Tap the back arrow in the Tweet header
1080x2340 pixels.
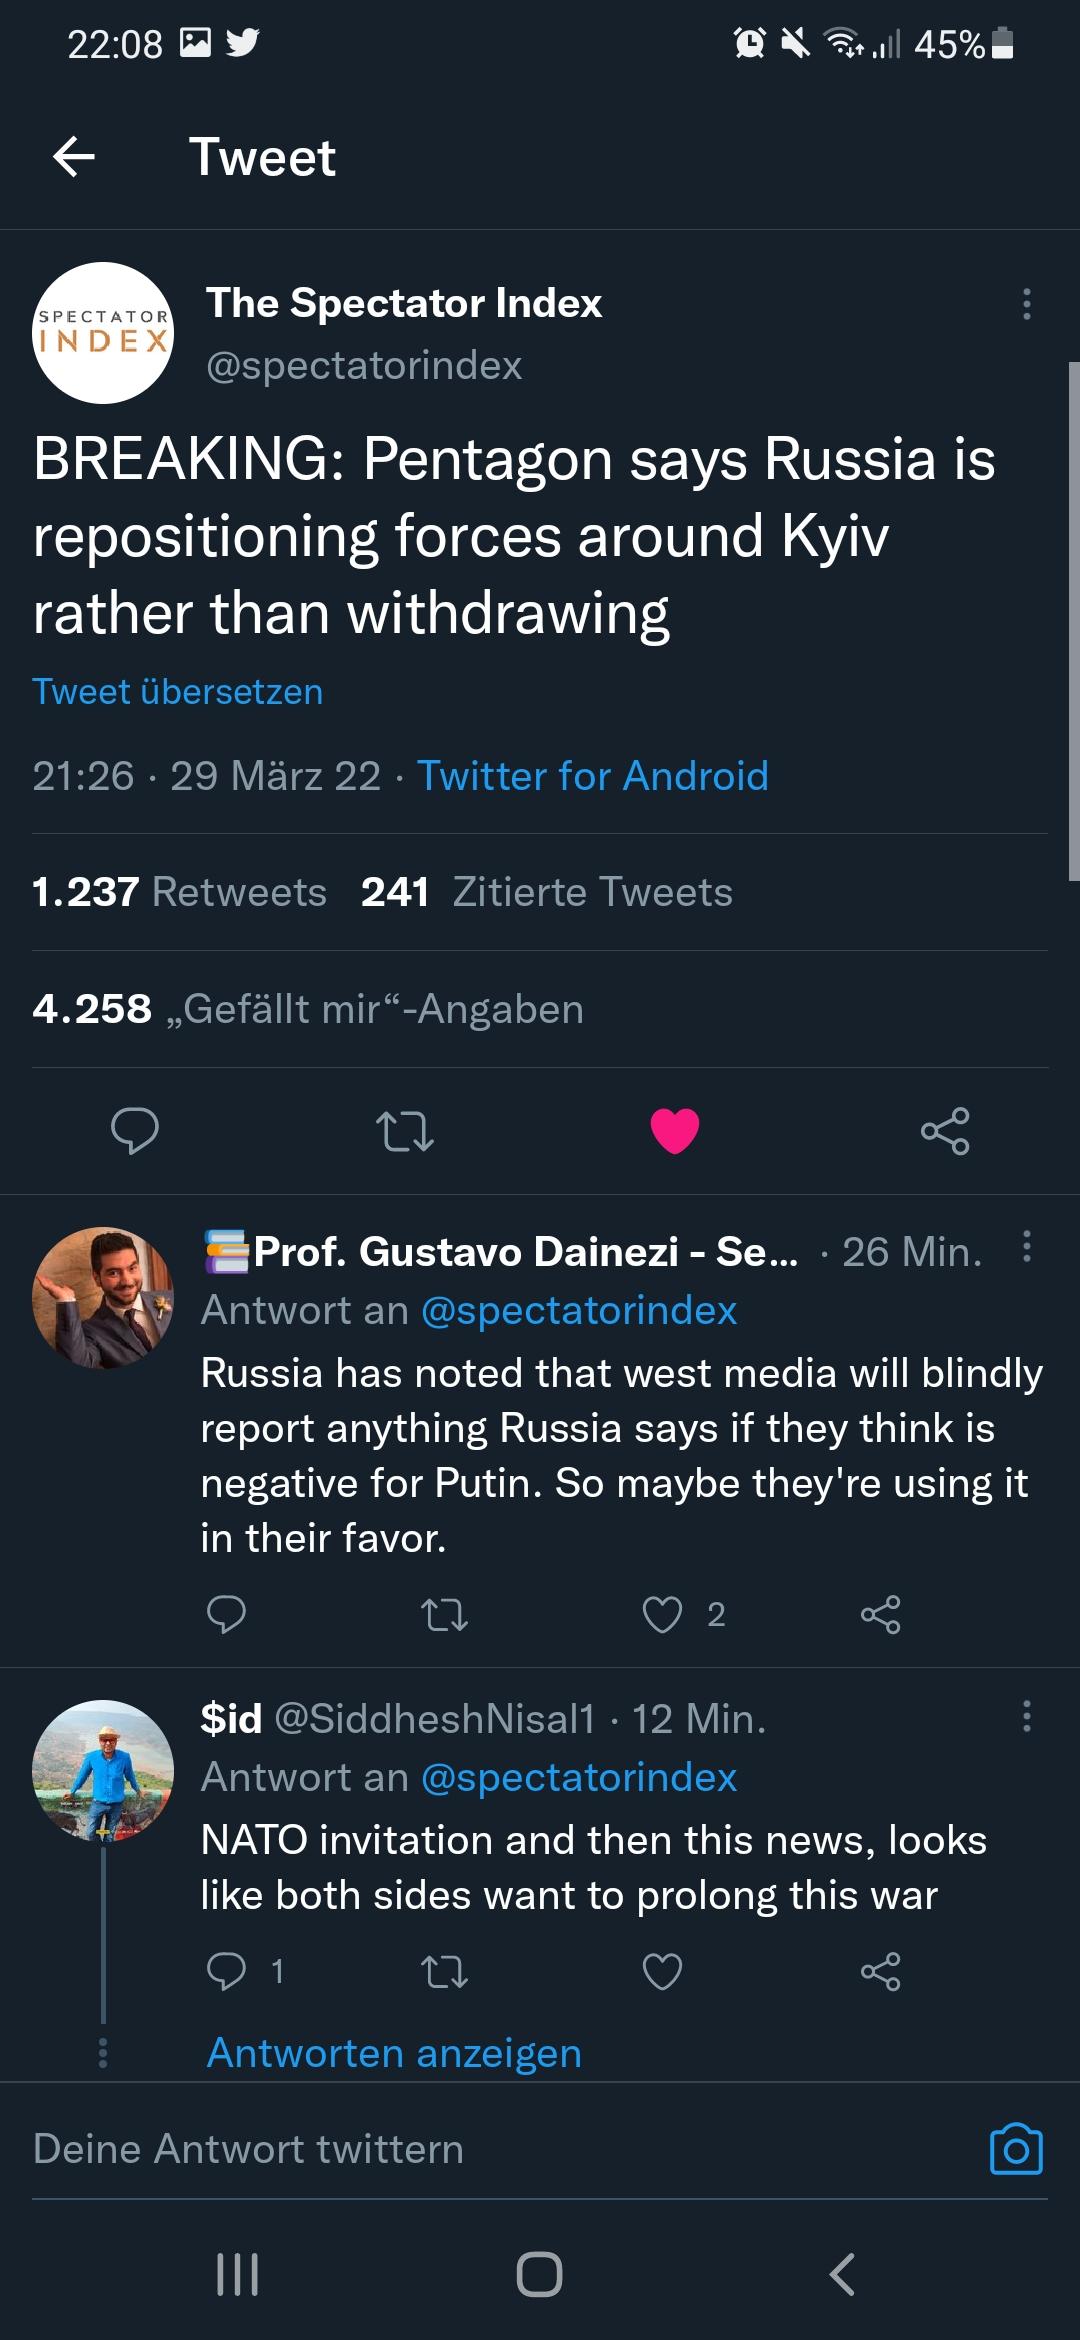(x=74, y=157)
